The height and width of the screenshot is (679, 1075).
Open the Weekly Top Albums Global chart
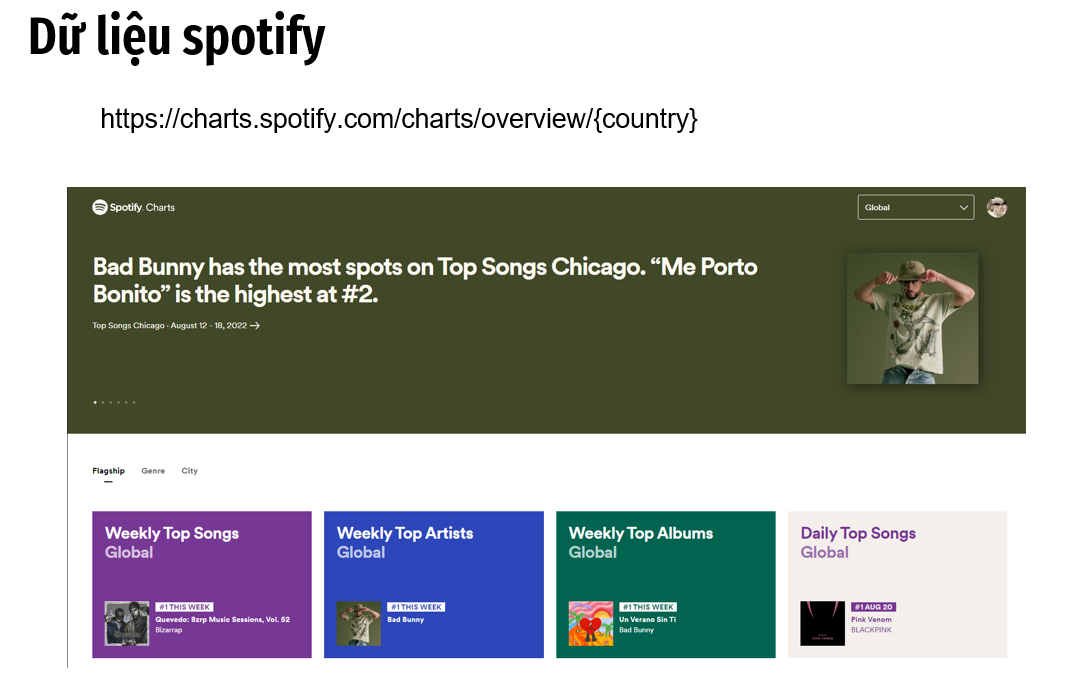click(x=665, y=584)
